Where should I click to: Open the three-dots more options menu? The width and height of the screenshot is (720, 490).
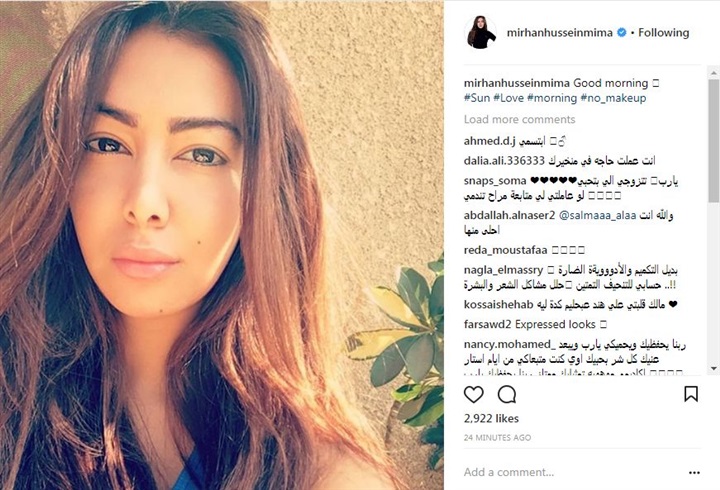point(694,473)
